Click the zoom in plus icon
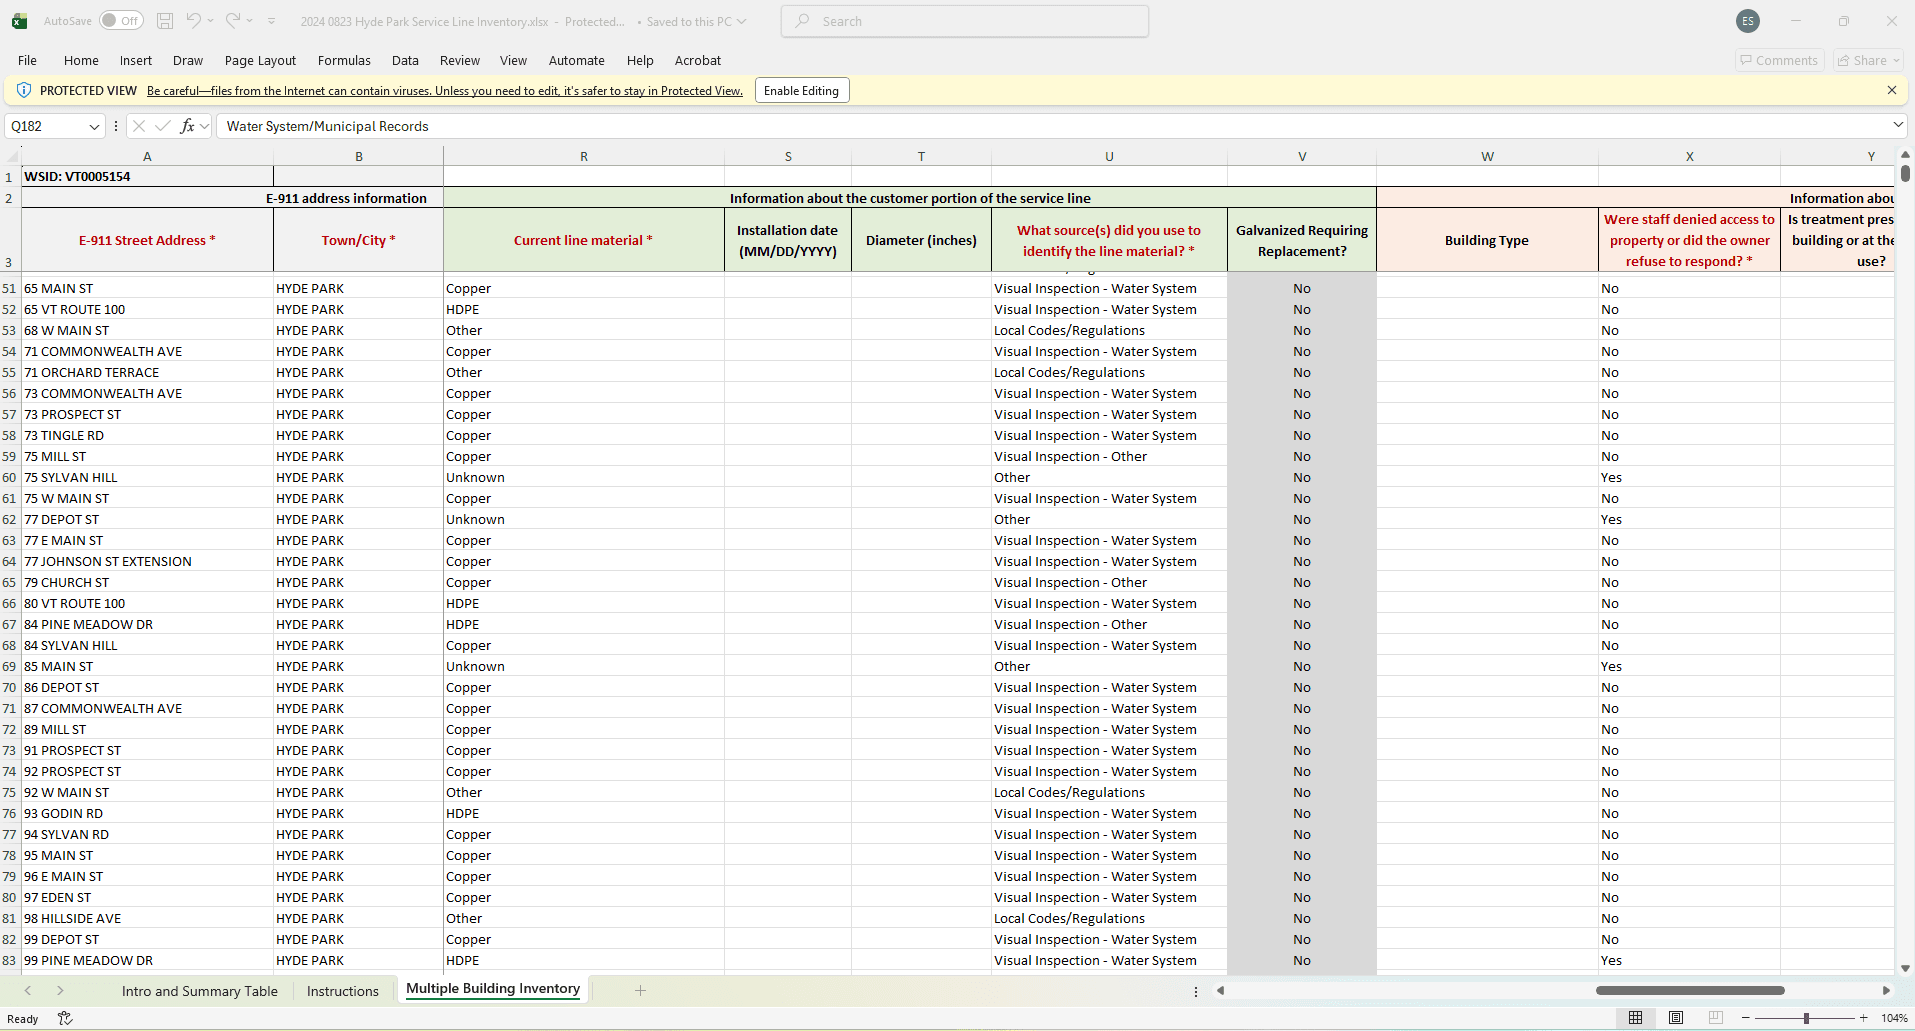 click(x=1863, y=1018)
